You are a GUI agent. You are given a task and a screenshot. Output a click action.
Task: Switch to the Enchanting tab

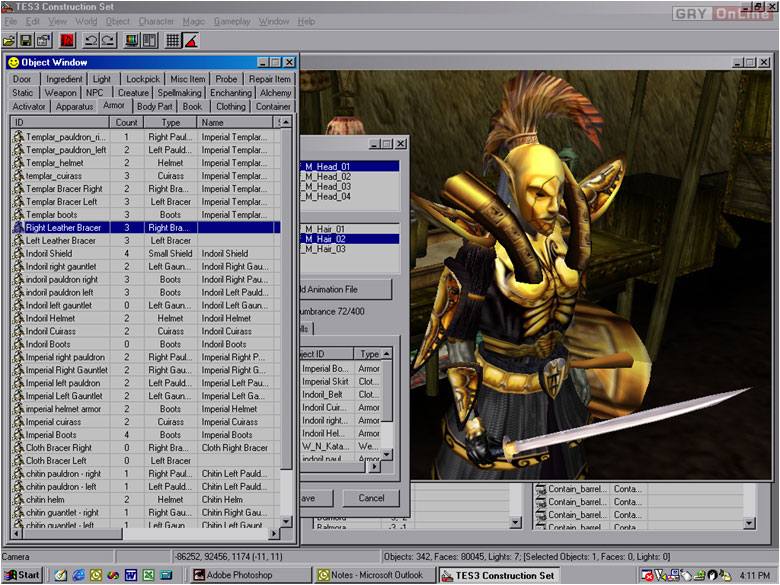231,93
